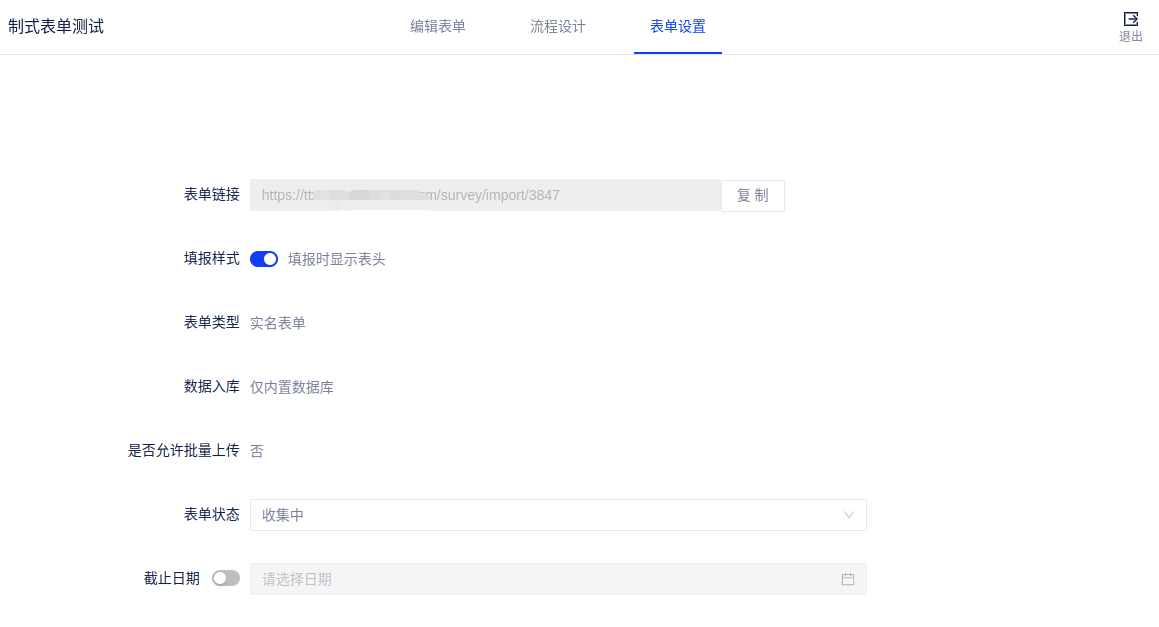This screenshot has width=1159, height=627.
Task: Click the 截止日期 field label
Action: (172, 578)
